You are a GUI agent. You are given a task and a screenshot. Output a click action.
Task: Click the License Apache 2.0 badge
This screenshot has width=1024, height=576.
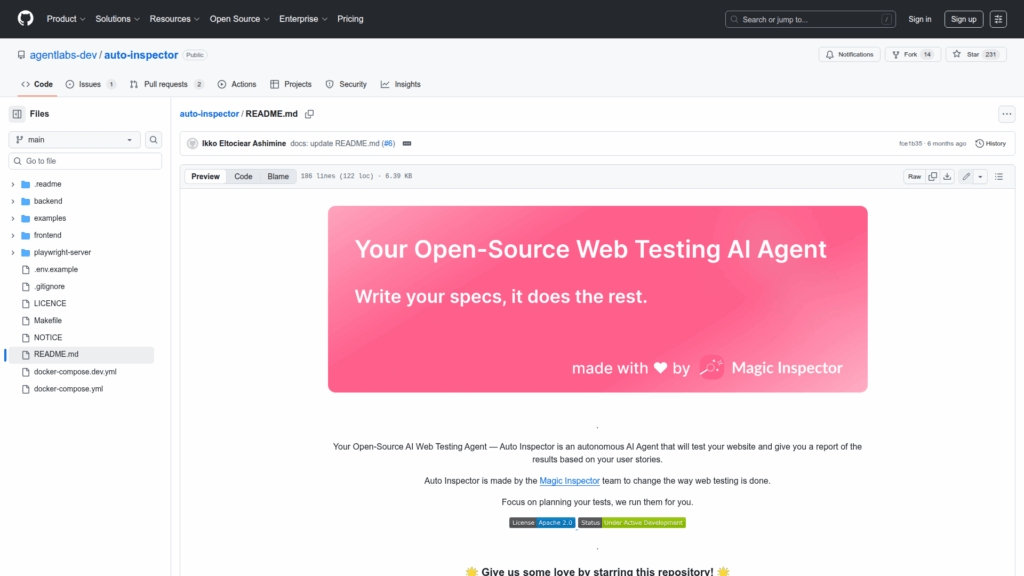(542, 522)
